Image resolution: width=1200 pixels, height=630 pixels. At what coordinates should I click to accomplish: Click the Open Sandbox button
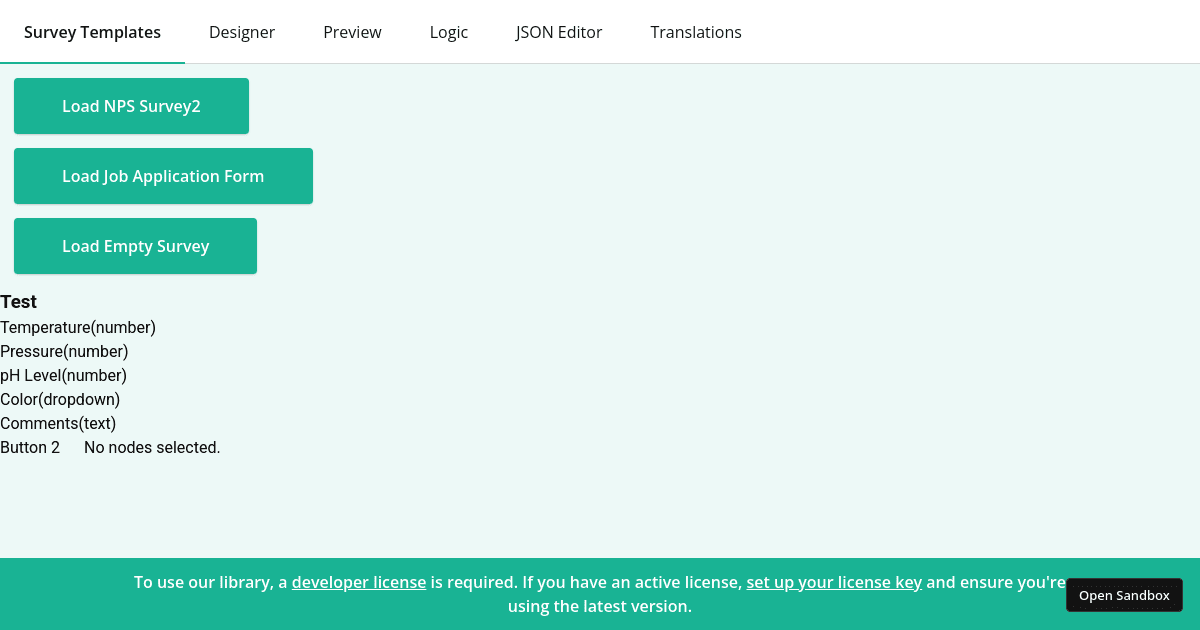[x=1124, y=595]
